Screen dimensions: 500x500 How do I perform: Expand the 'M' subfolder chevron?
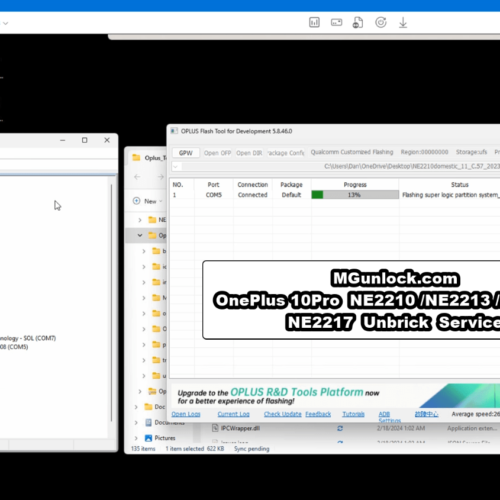(x=144, y=298)
